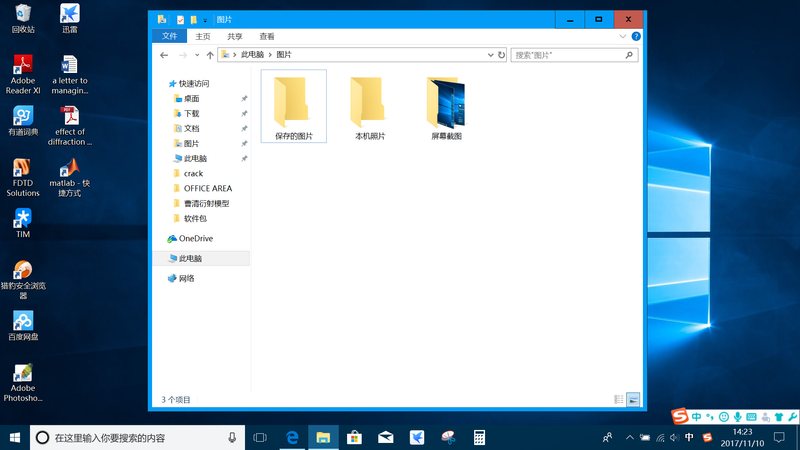
Task: Click the Back navigation arrow
Action: pyautogui.click(x=165, y=55)
